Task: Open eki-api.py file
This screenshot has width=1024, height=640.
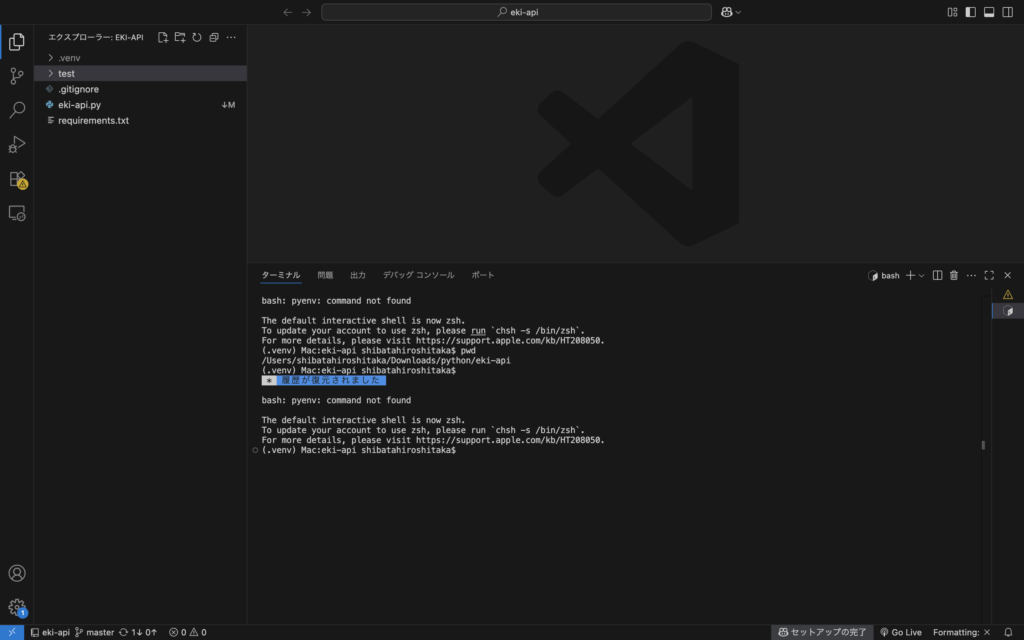Action: coord(140,104)
